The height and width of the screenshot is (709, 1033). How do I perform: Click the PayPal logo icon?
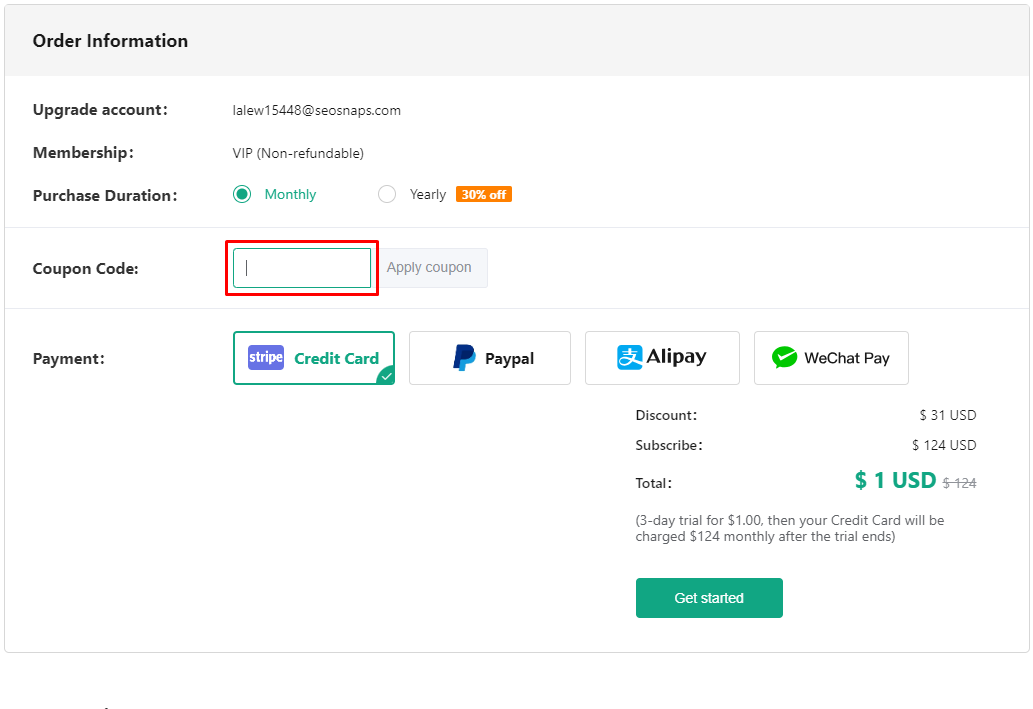[x=464, y=358]
